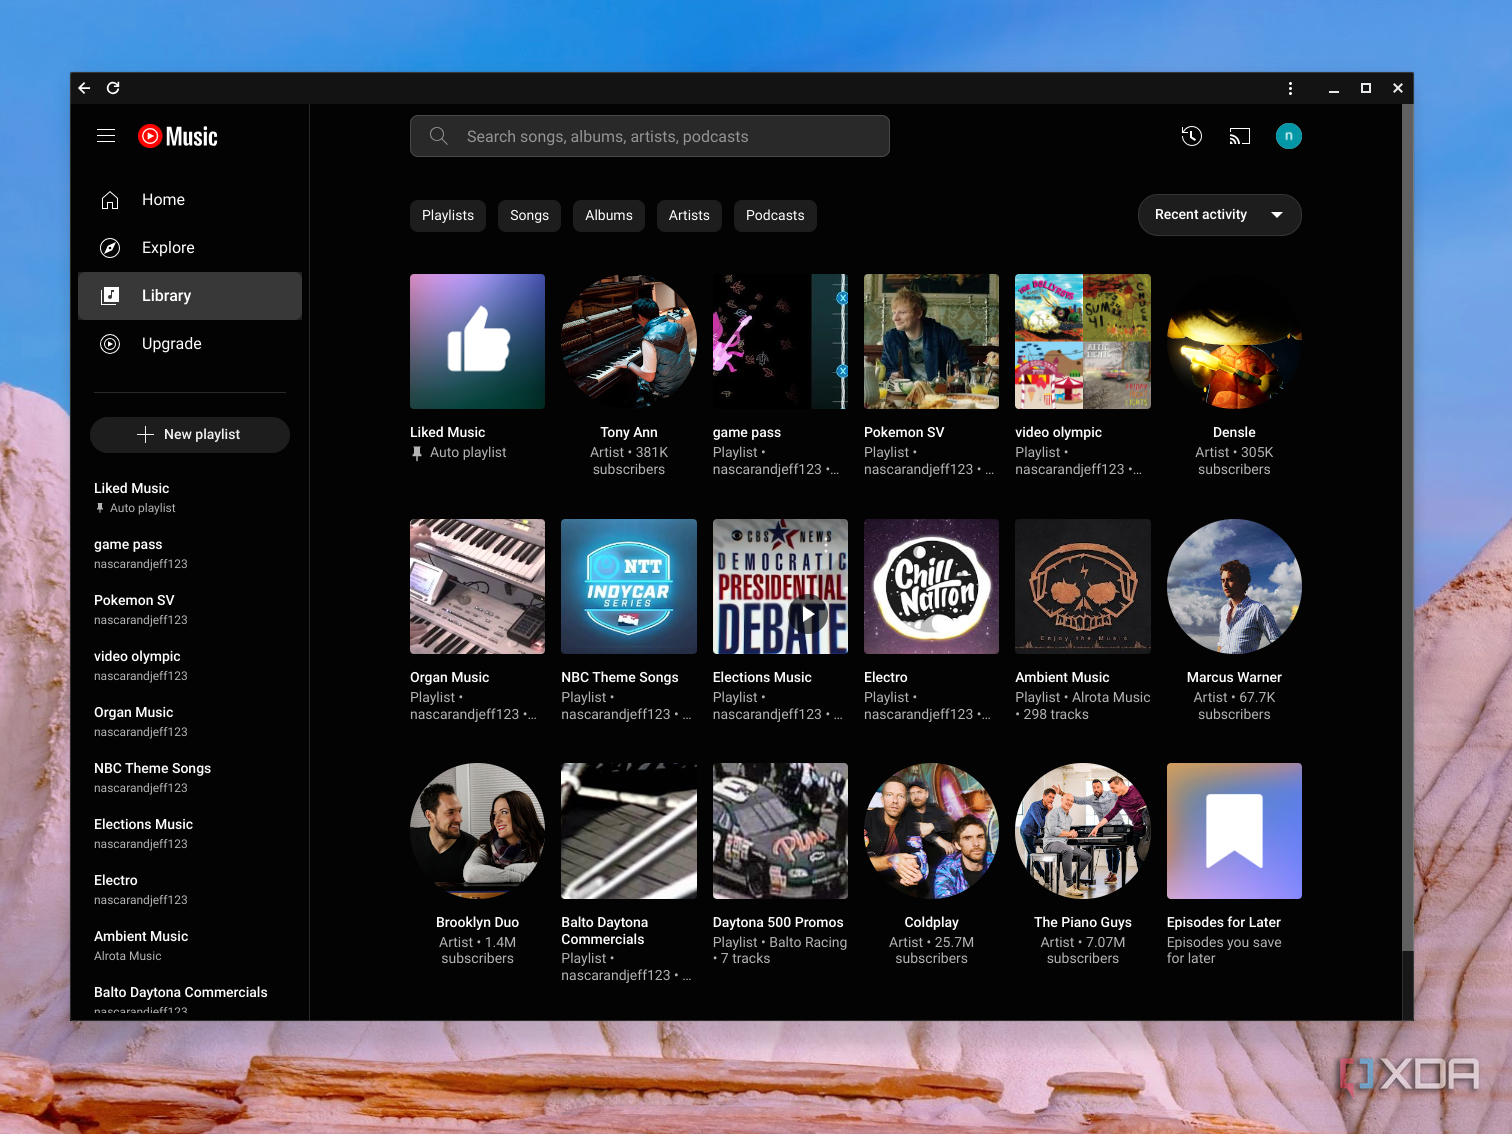Viewport: 1512px width, 1134px height.
Task: Open Marcus Warner artist thumbnail
Action: tap(1234, 586)
